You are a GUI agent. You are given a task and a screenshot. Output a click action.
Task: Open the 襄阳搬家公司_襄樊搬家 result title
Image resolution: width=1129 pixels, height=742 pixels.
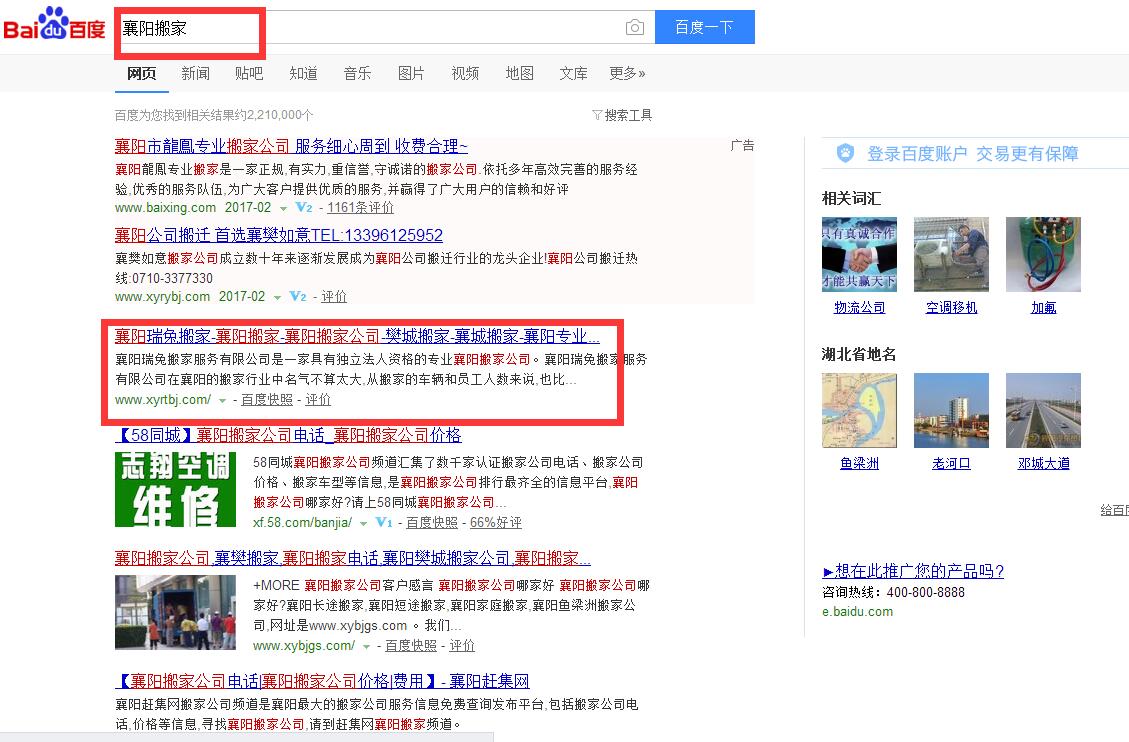pos(353,558)
